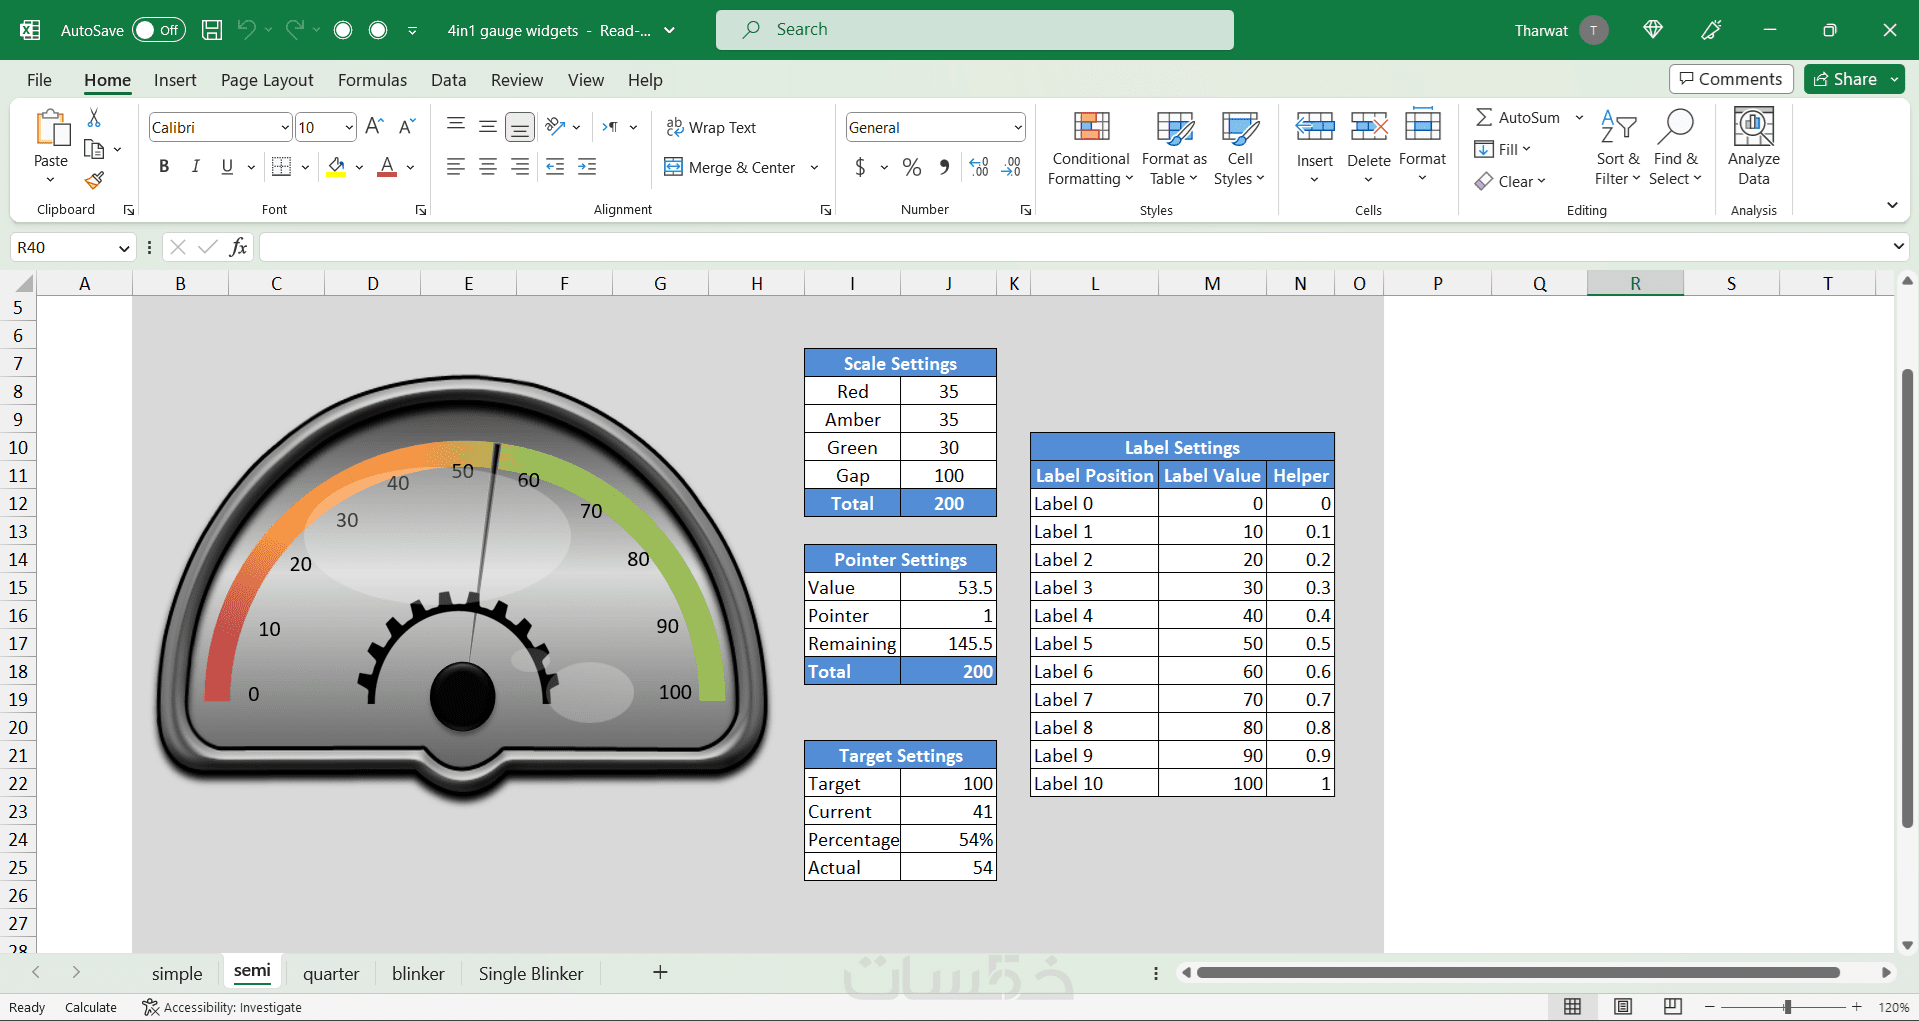Click the Wrap Text button
Screen dimensions: 1919x1021
[x=711, y=127]
